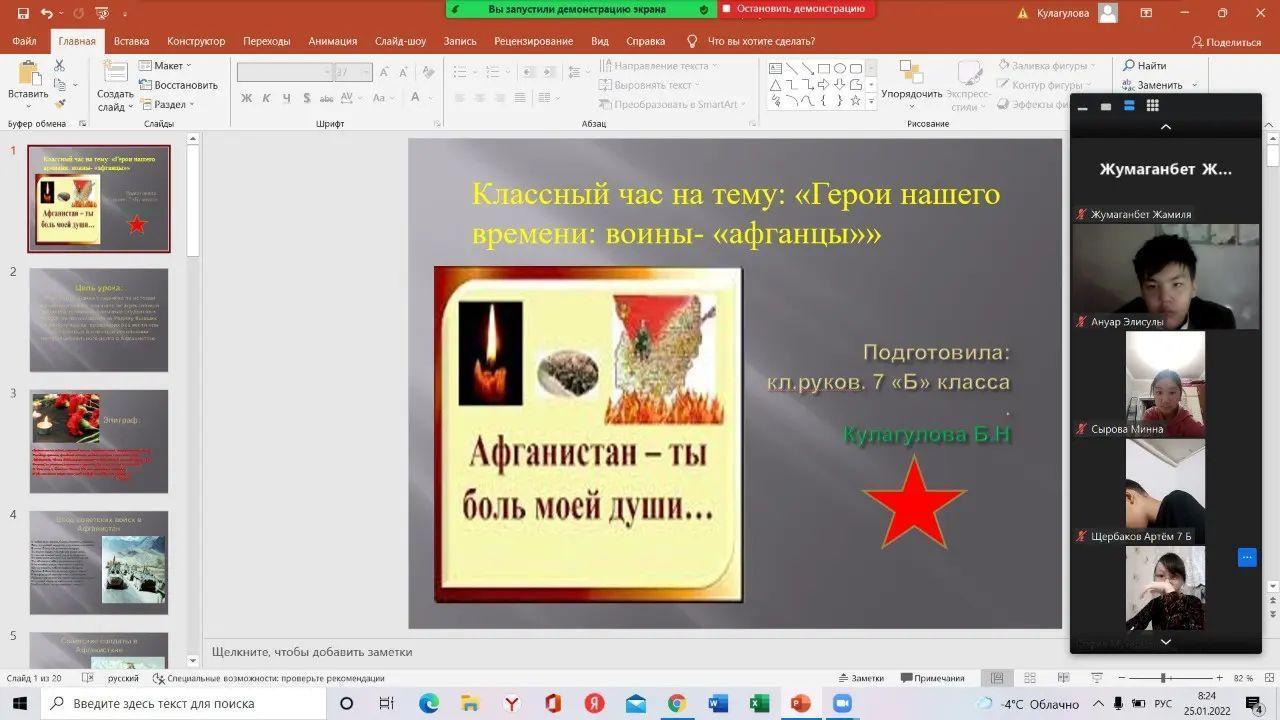Screen dimensions: 1280x720
Task: Open Zoom from the Windows taskbar
Action: pyautogui.click(x=841, y=703)
